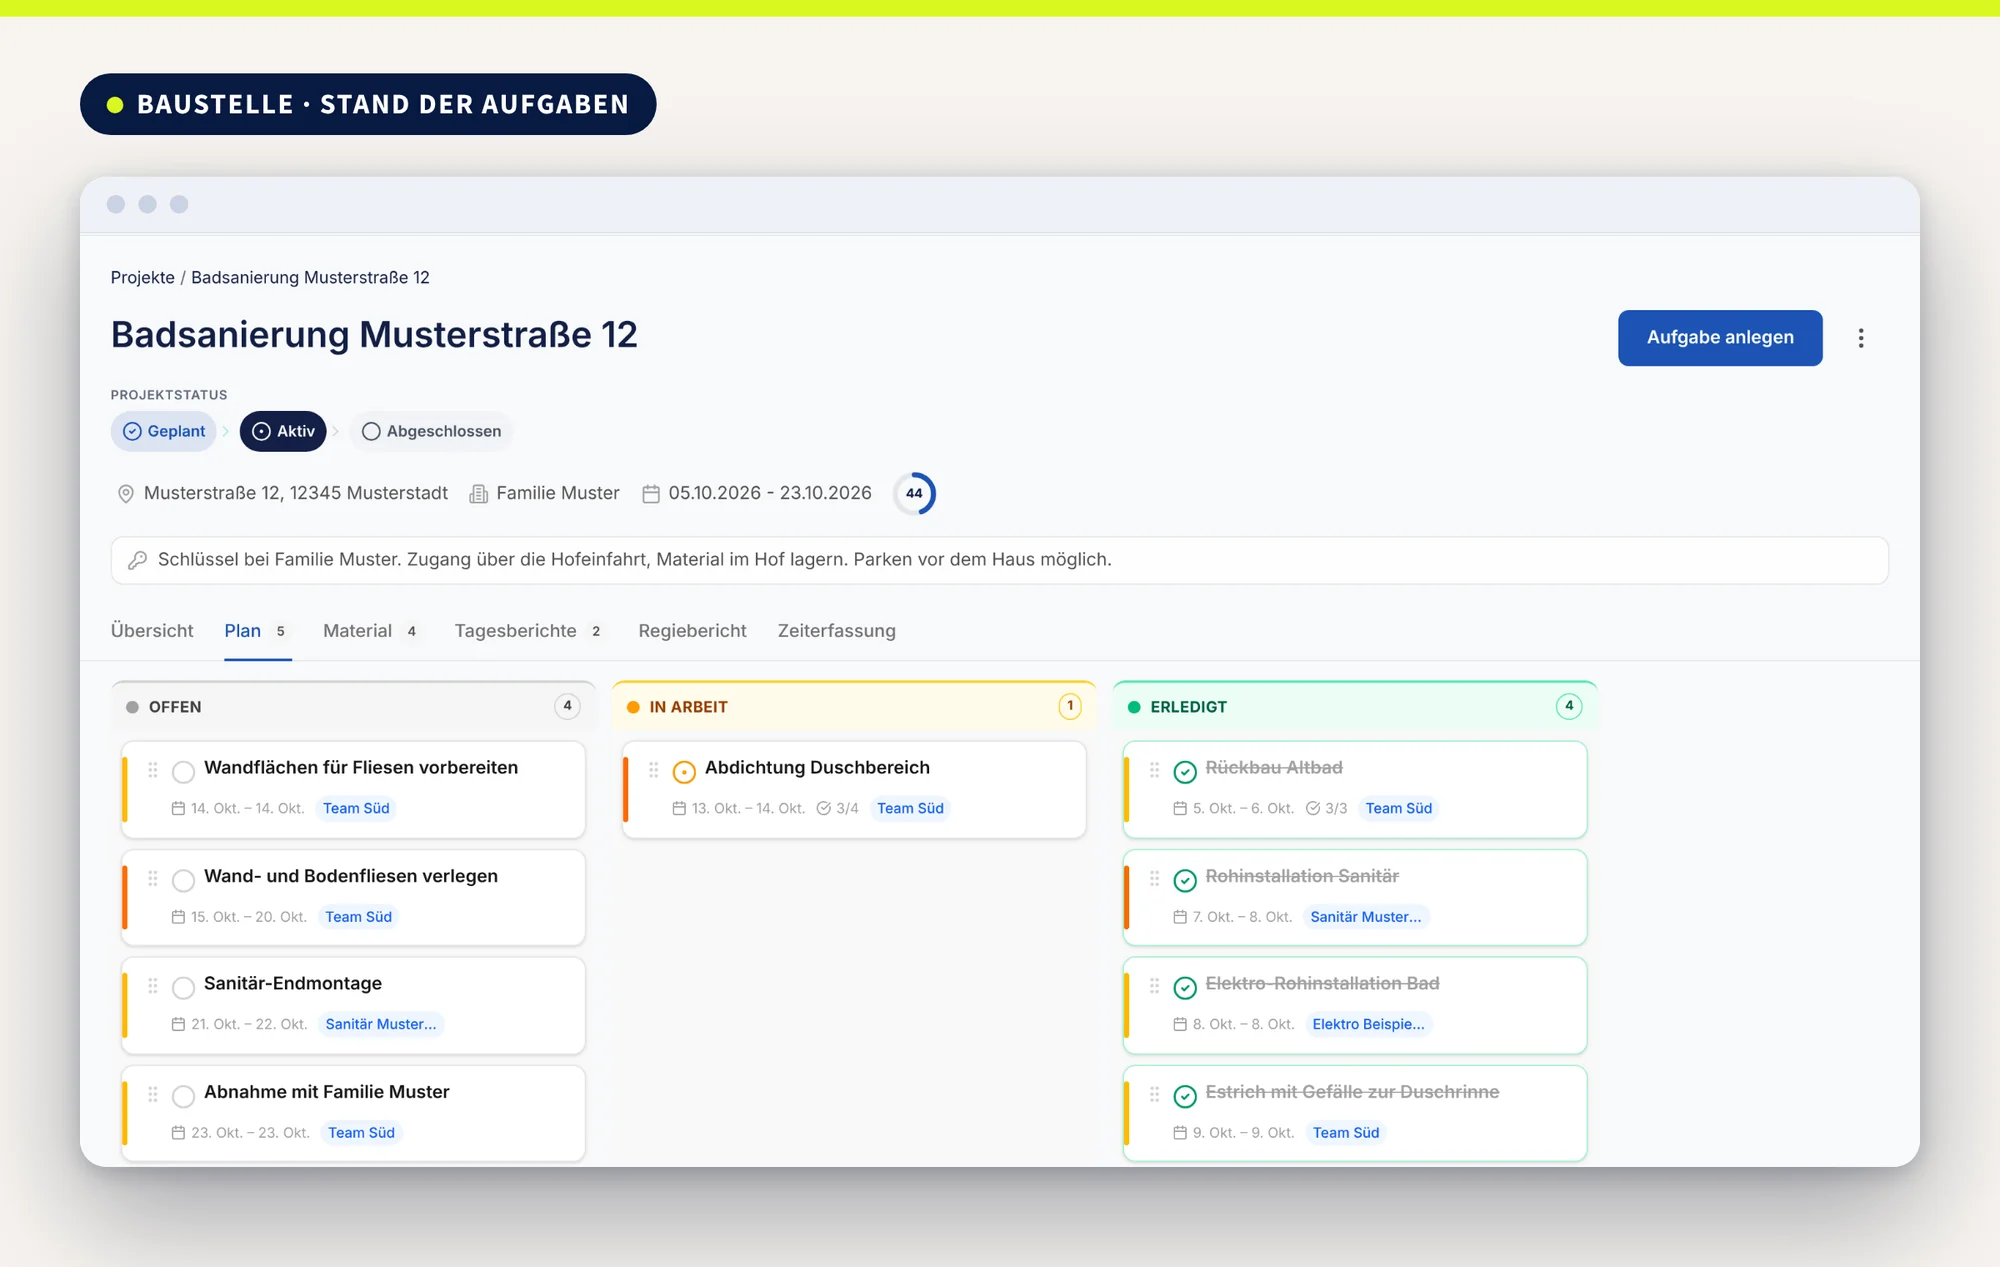
Task: Click the building icon next to Familie Muster
Action: [479, 494]
